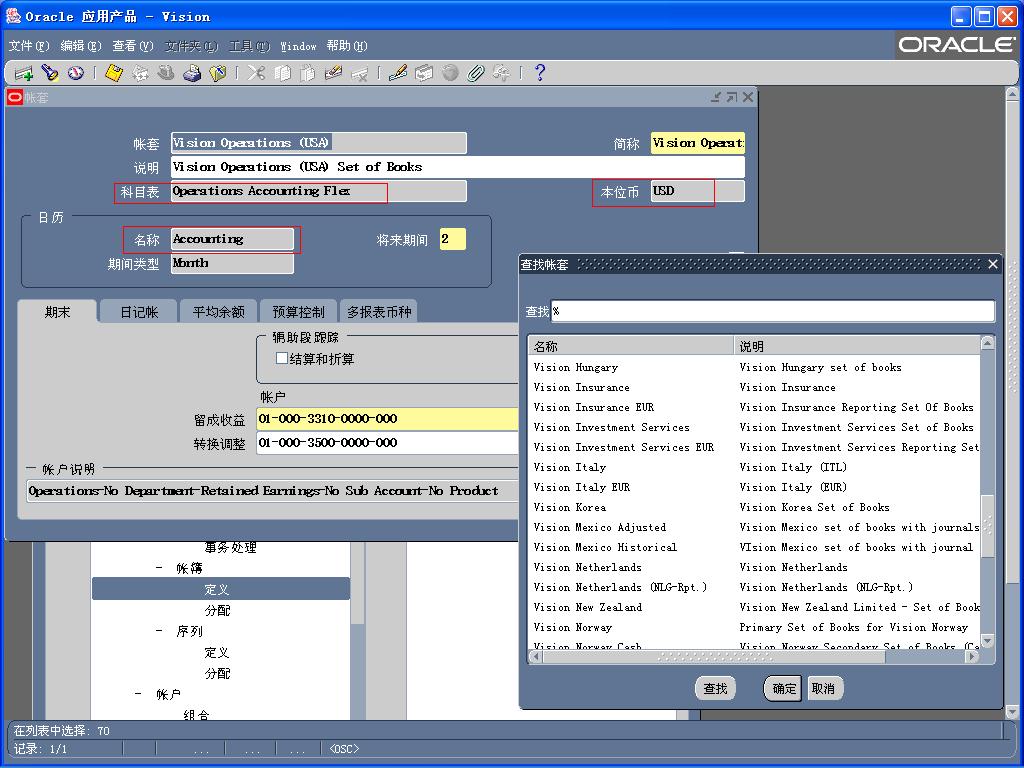Select the Vision Insurance EUR row
Viewport: 1024px width, 768px height.
(754, 407)
